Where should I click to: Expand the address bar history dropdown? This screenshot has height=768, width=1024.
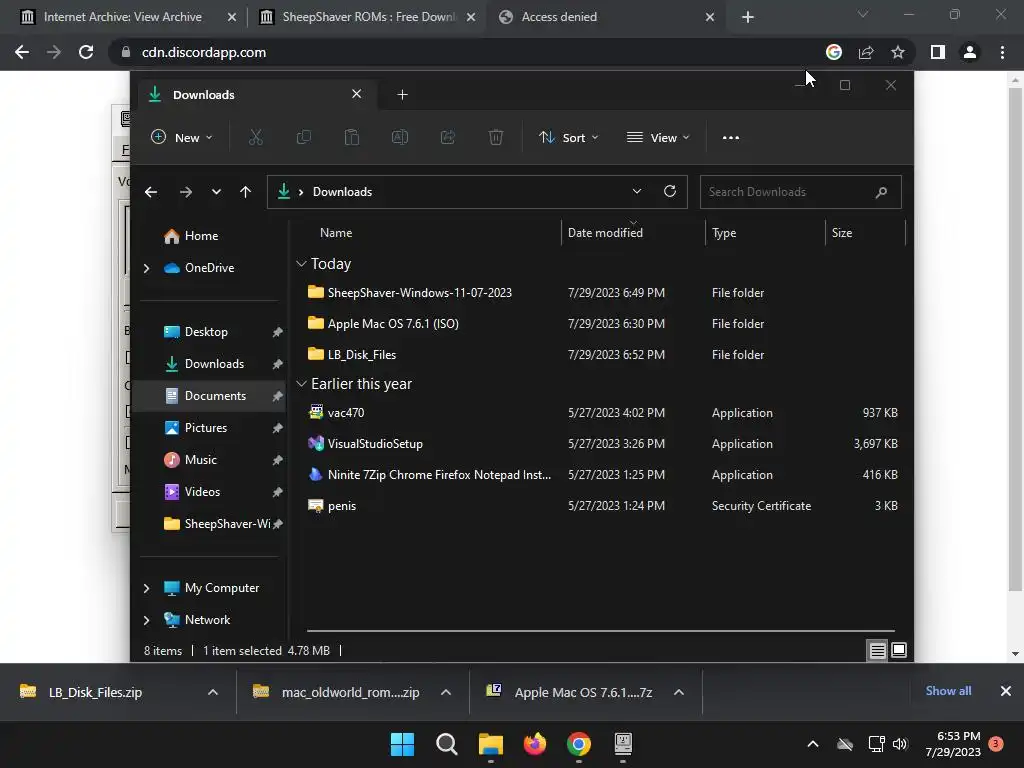(637, 191)
